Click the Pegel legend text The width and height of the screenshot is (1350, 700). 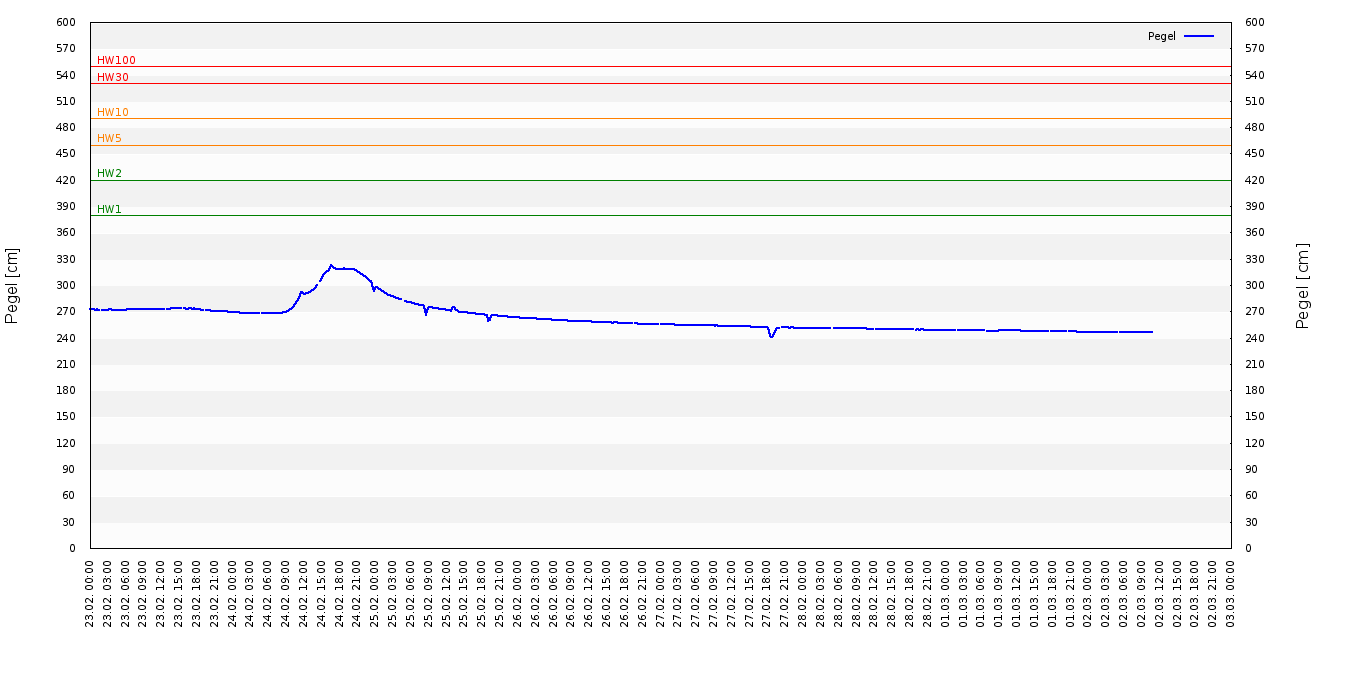pos(1161,37)
